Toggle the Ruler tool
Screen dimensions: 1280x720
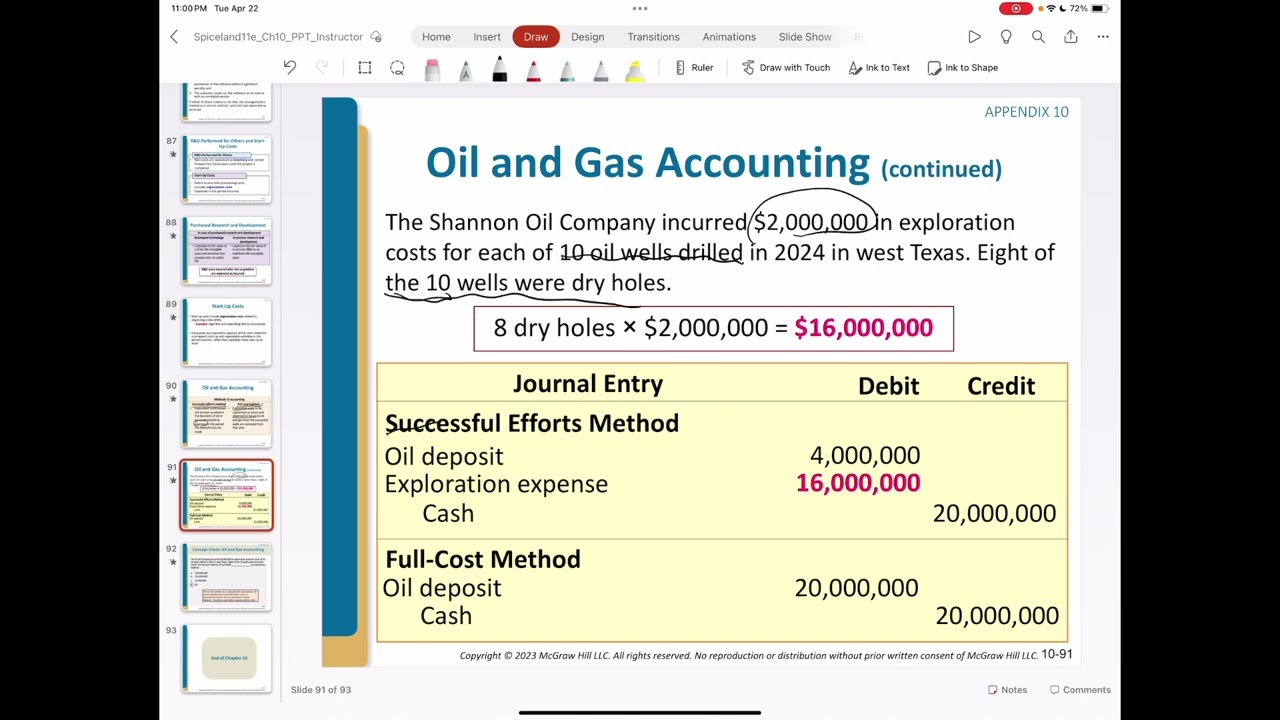(x=694, y=67)
